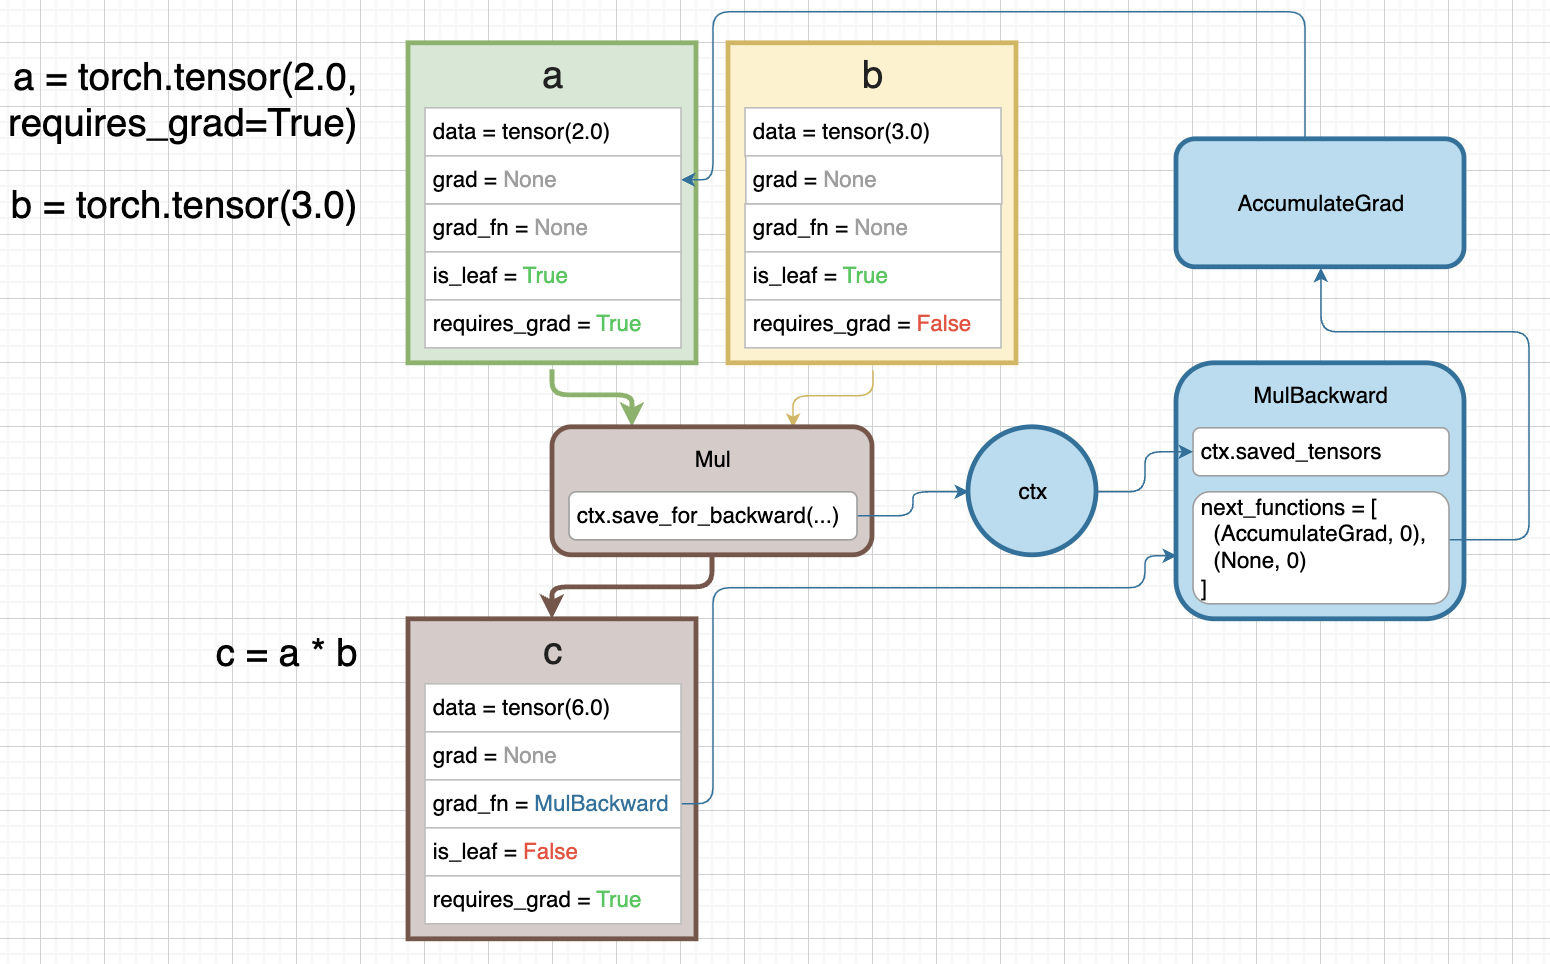The image size is (1550, 964).
Task: Select the MulBackward node title
Action: click(x=1320, y=395)
